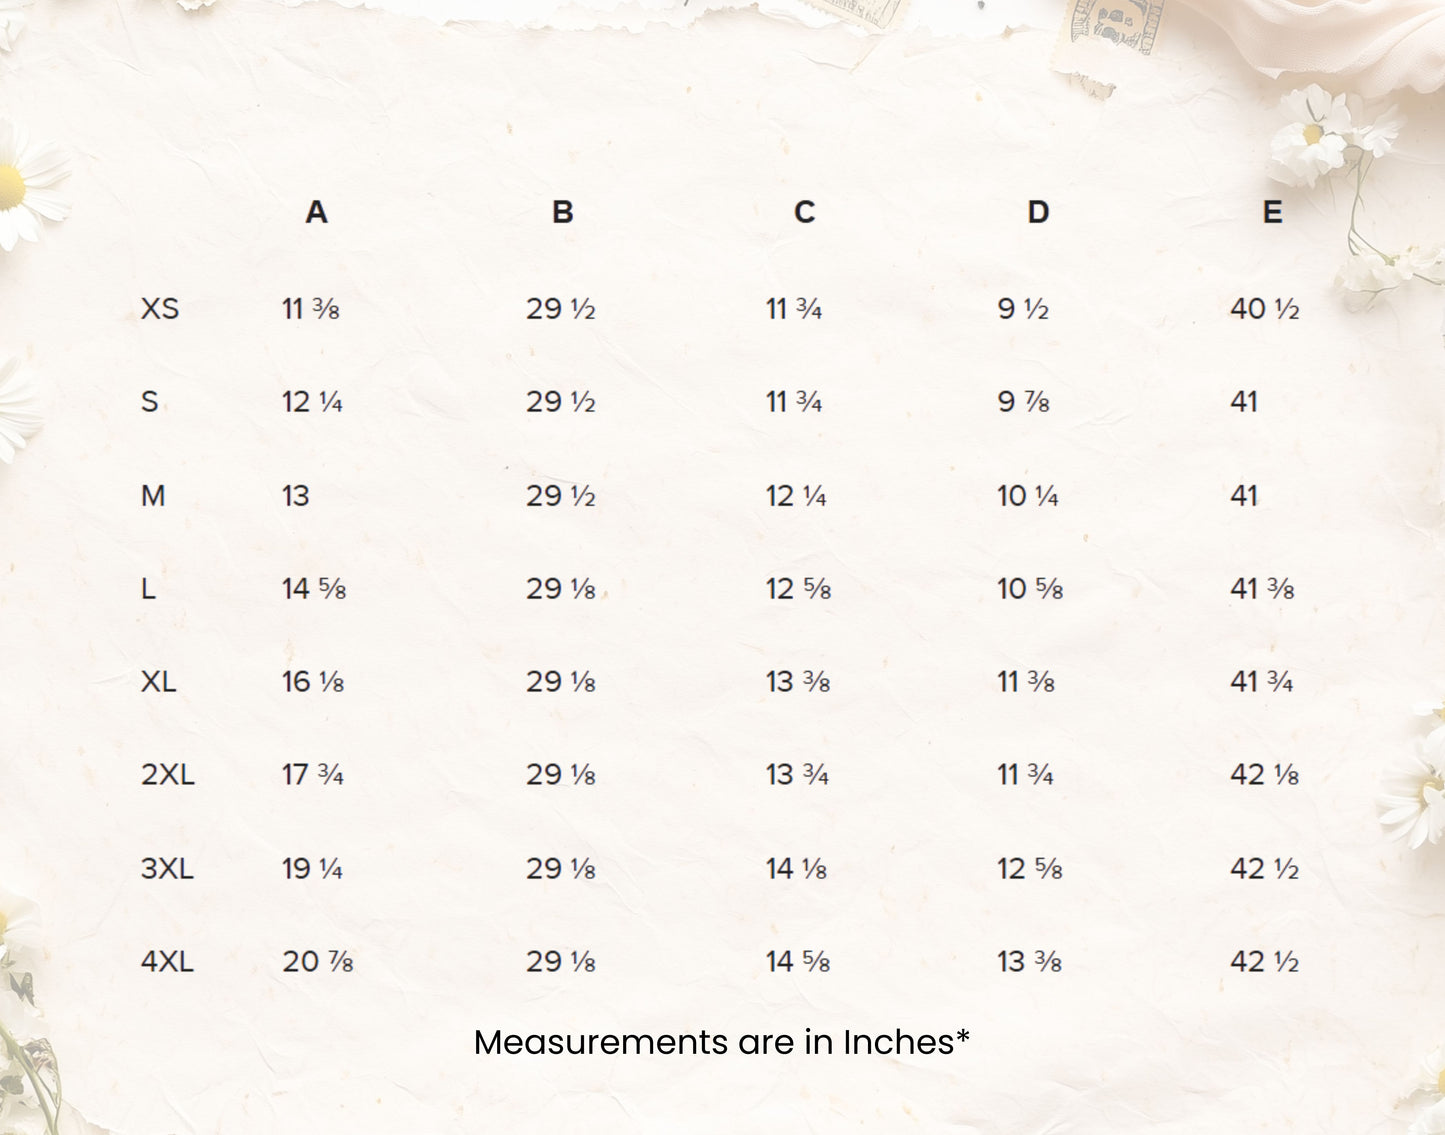
Task: Click XS value 40 ½ in column E
Action: [x=1264, y=309]
